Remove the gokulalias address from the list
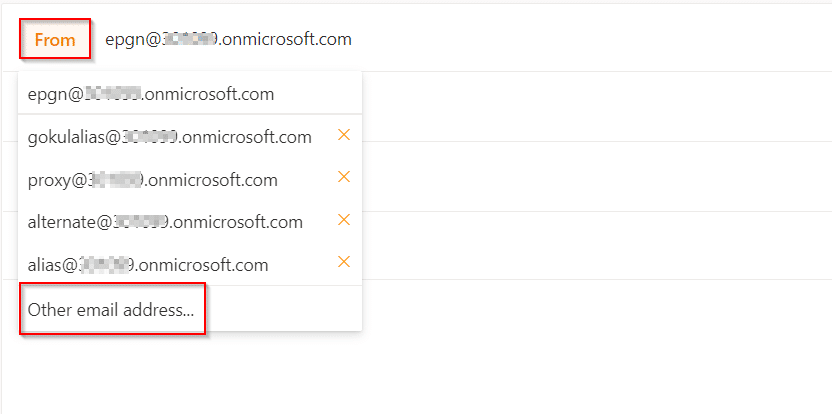 tap(344, 135)
